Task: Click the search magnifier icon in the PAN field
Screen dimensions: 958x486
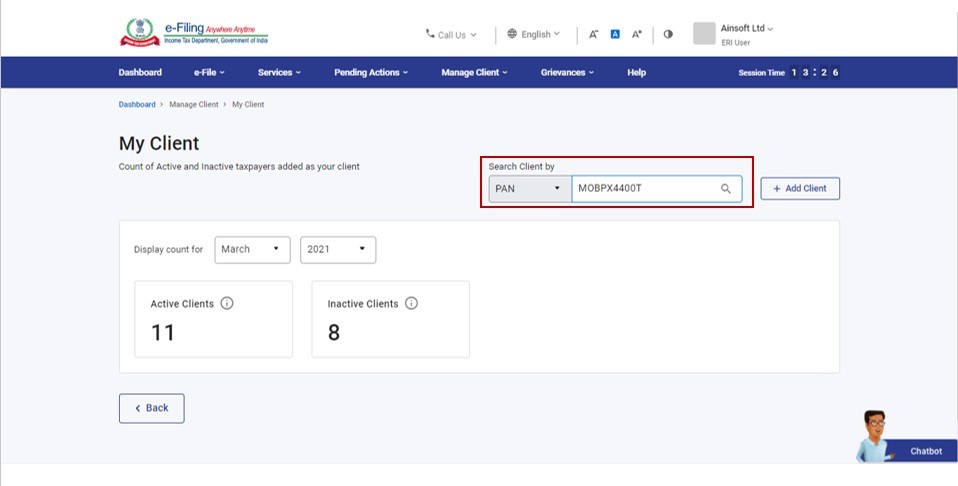Action: coord(726,188)
